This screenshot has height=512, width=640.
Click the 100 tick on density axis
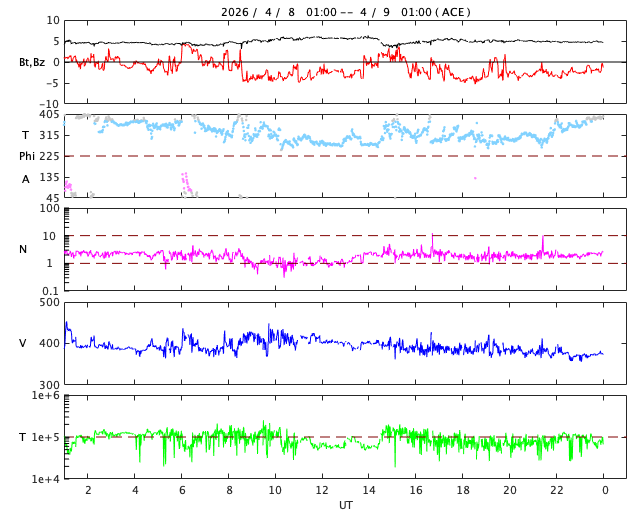[49, 208]
